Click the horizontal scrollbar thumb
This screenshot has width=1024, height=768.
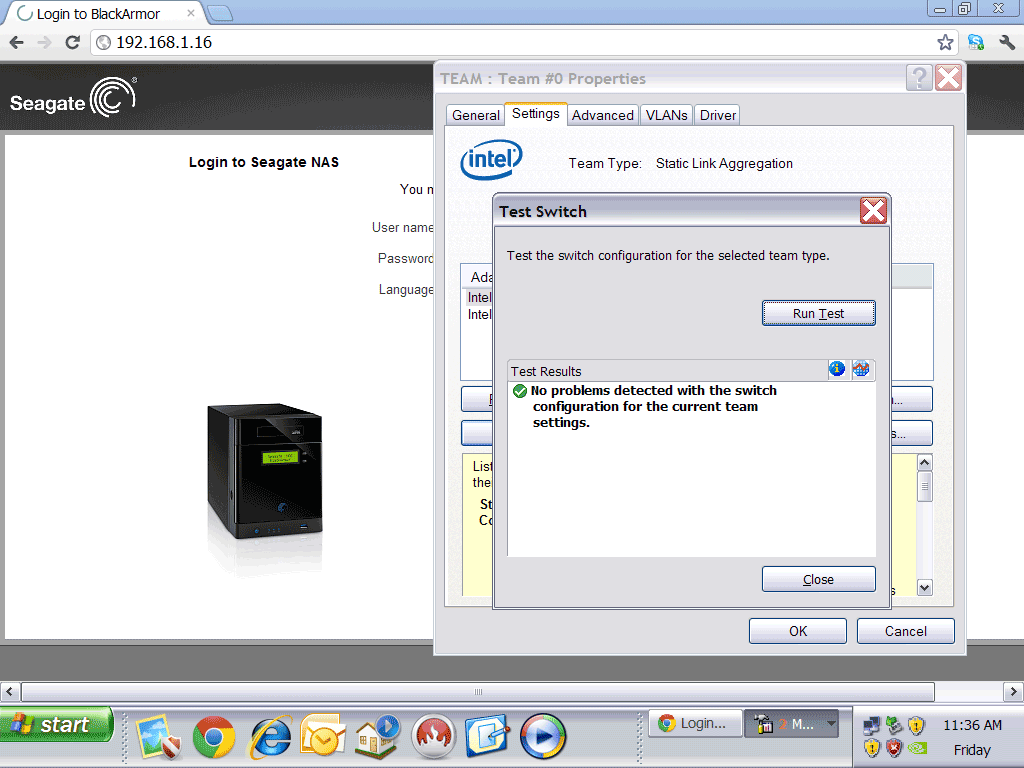478,691
